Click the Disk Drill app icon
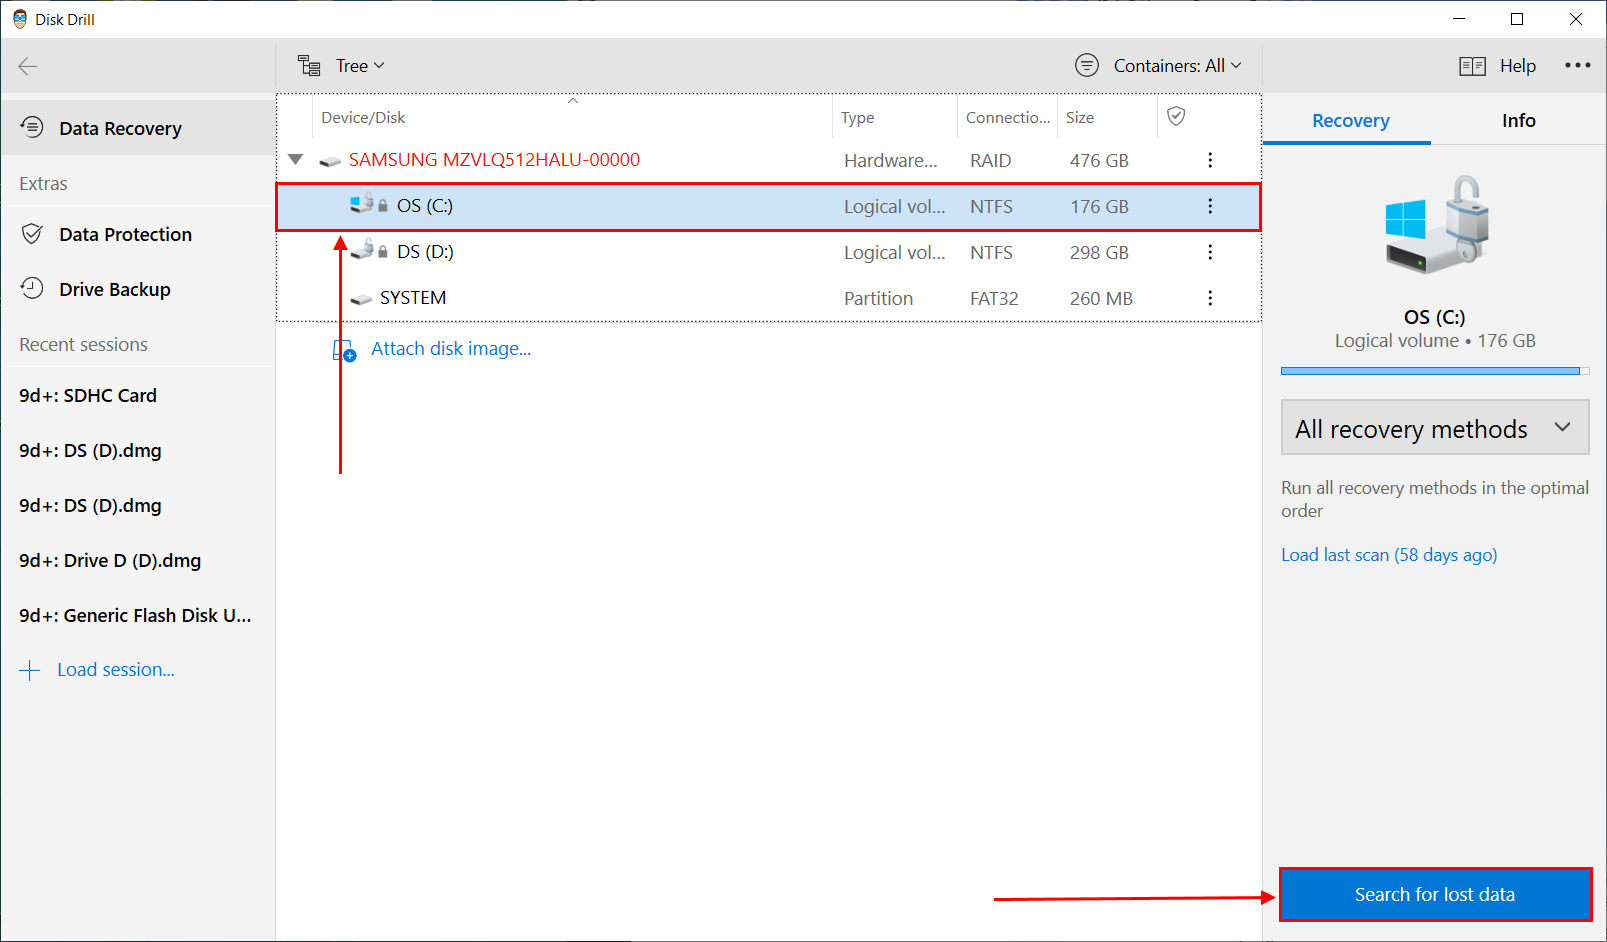Viewport: 1607px width, 942px height. pyautogui.click(x=19, y=19)
